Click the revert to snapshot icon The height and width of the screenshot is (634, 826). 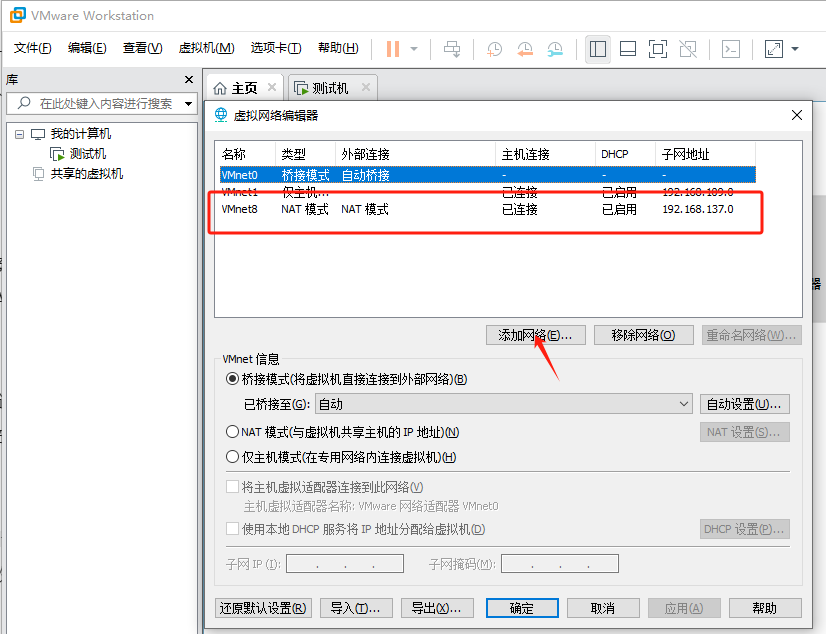525,49
